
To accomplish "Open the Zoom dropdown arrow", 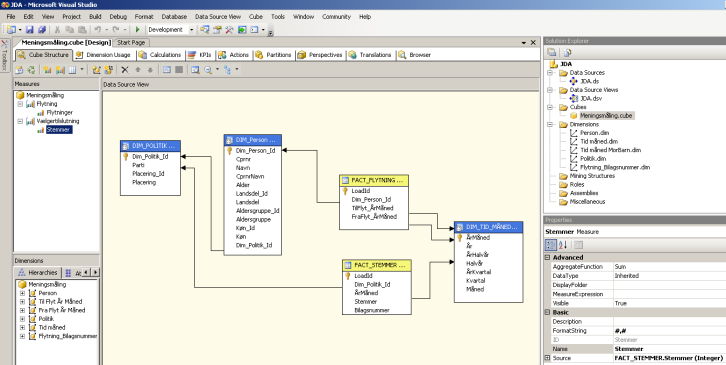I will pos(217,70).
